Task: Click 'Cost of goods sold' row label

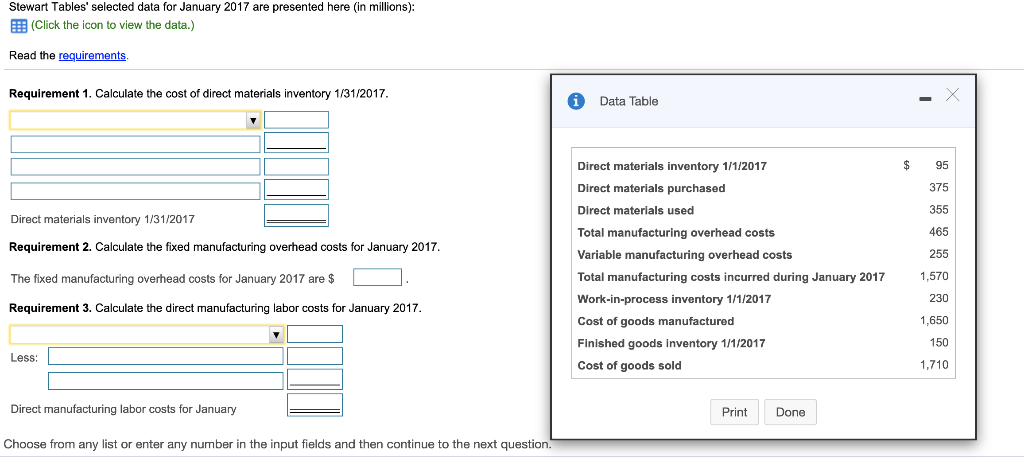Action: pyautogui.click(x=629, y=366)
